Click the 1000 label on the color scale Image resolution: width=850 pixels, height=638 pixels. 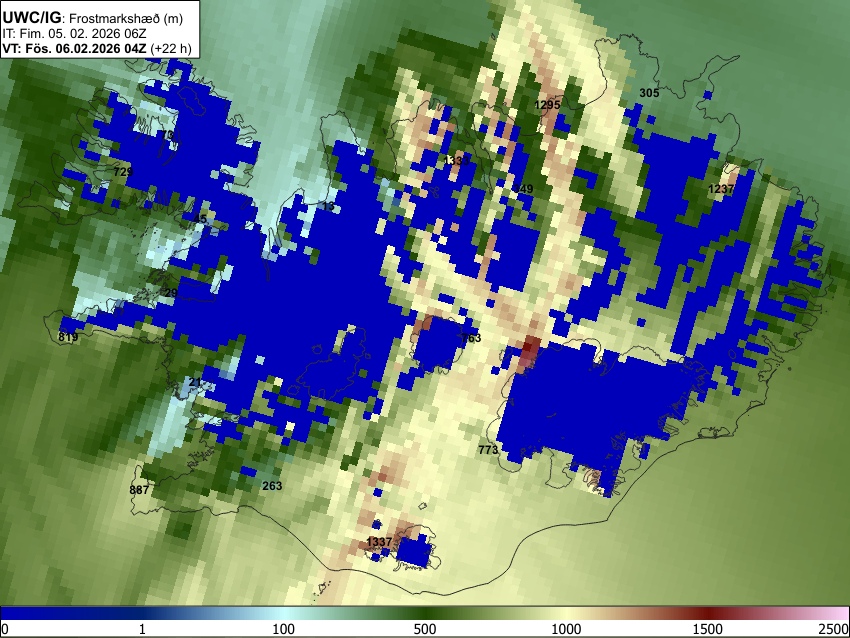click(566, 629)
